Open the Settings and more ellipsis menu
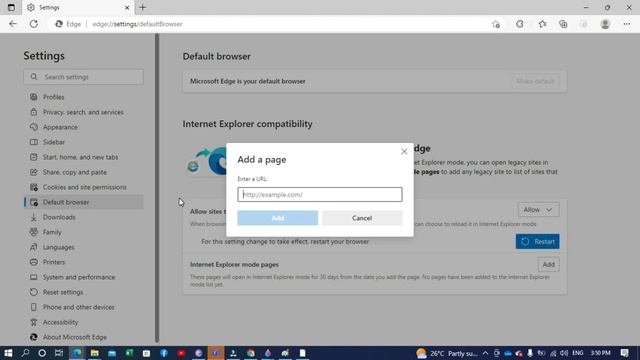 pyautogui.click(x=627, y=24)
